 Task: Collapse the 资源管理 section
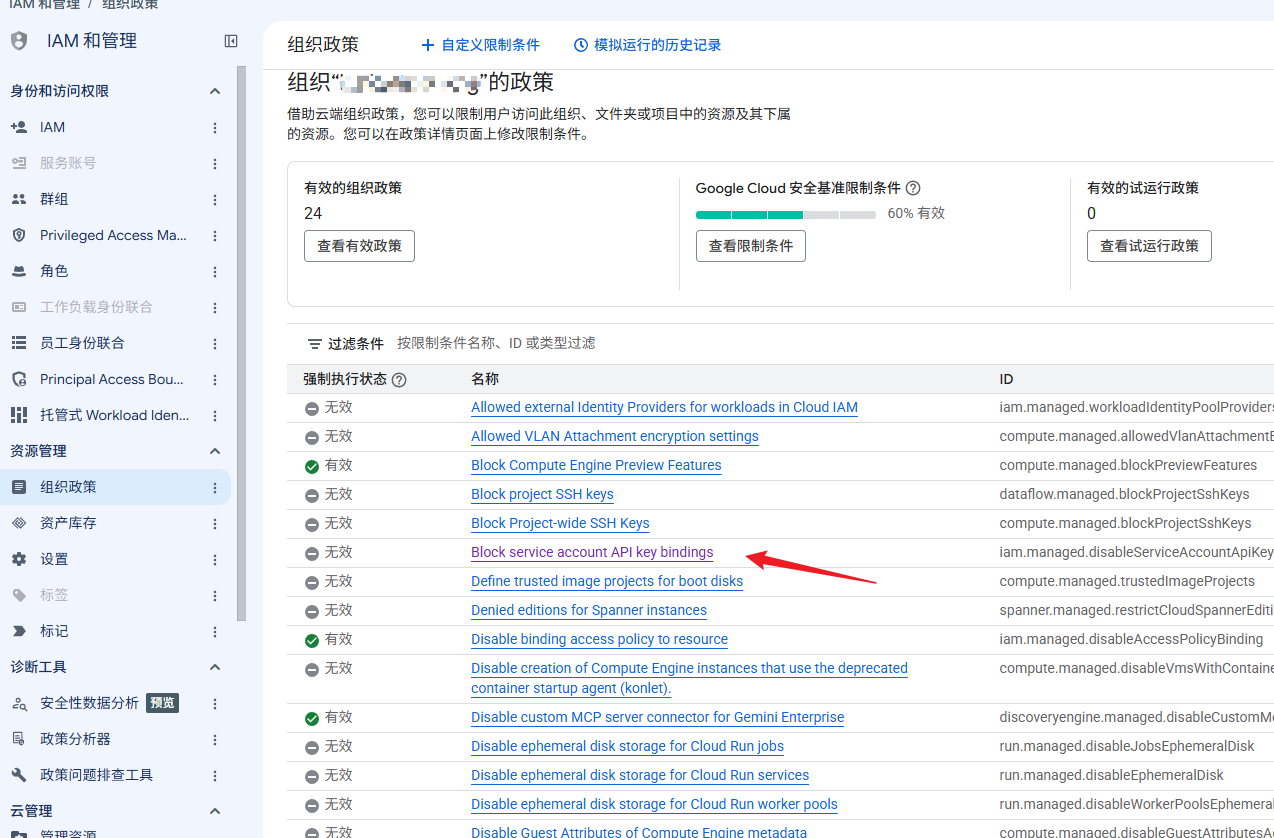[215, 452]
